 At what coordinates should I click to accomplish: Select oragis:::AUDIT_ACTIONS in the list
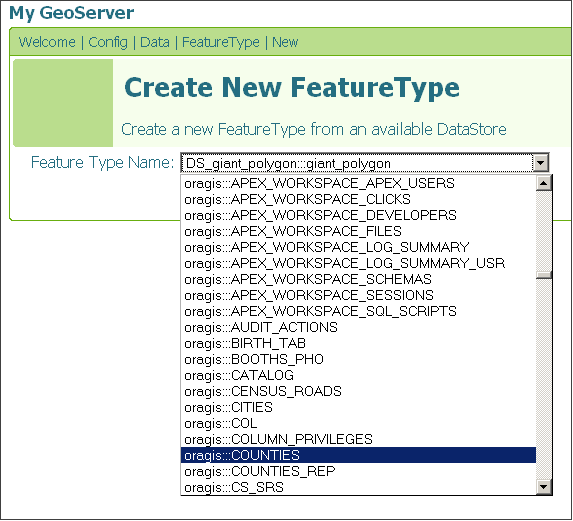358,327
